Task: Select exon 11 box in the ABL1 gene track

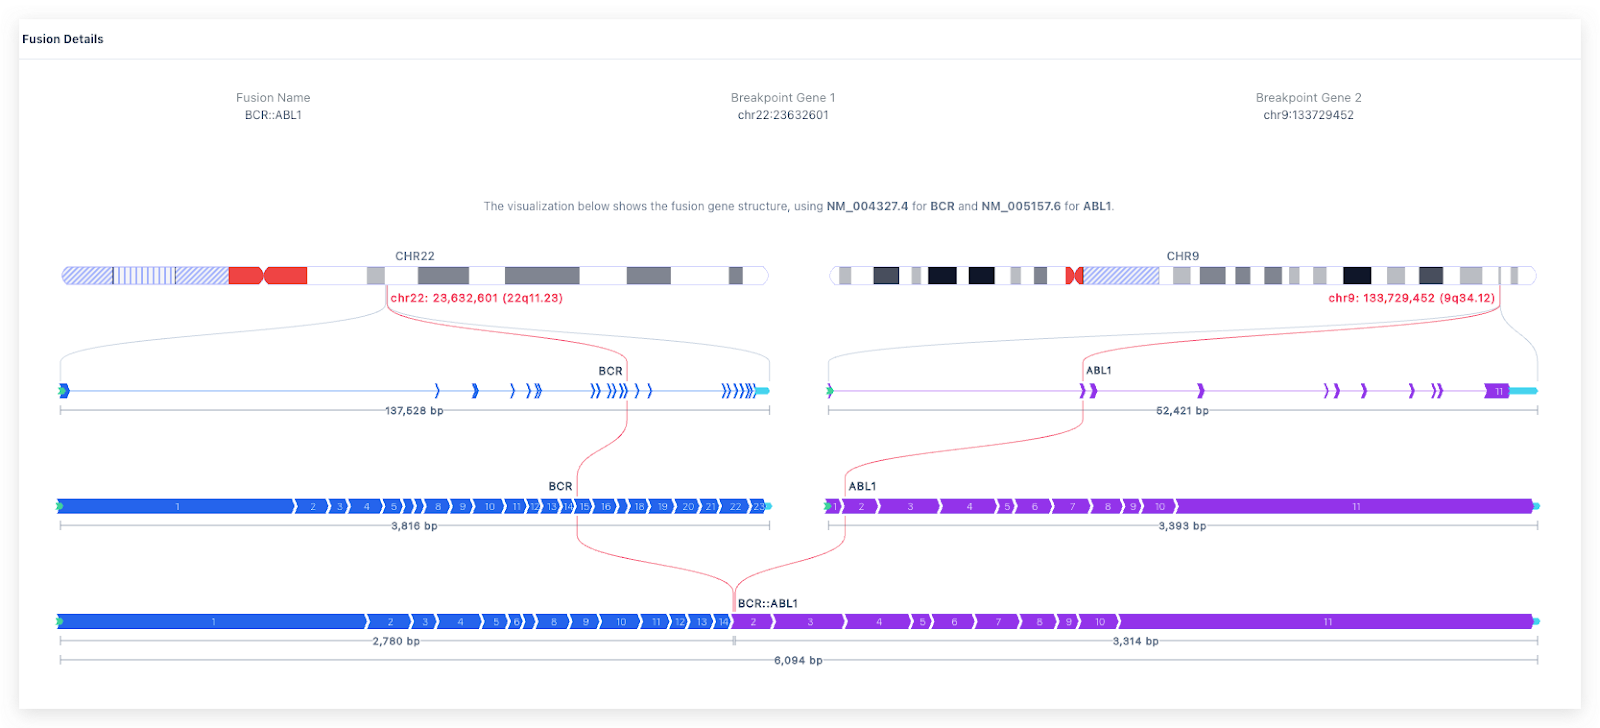Action: [1497, 391]
